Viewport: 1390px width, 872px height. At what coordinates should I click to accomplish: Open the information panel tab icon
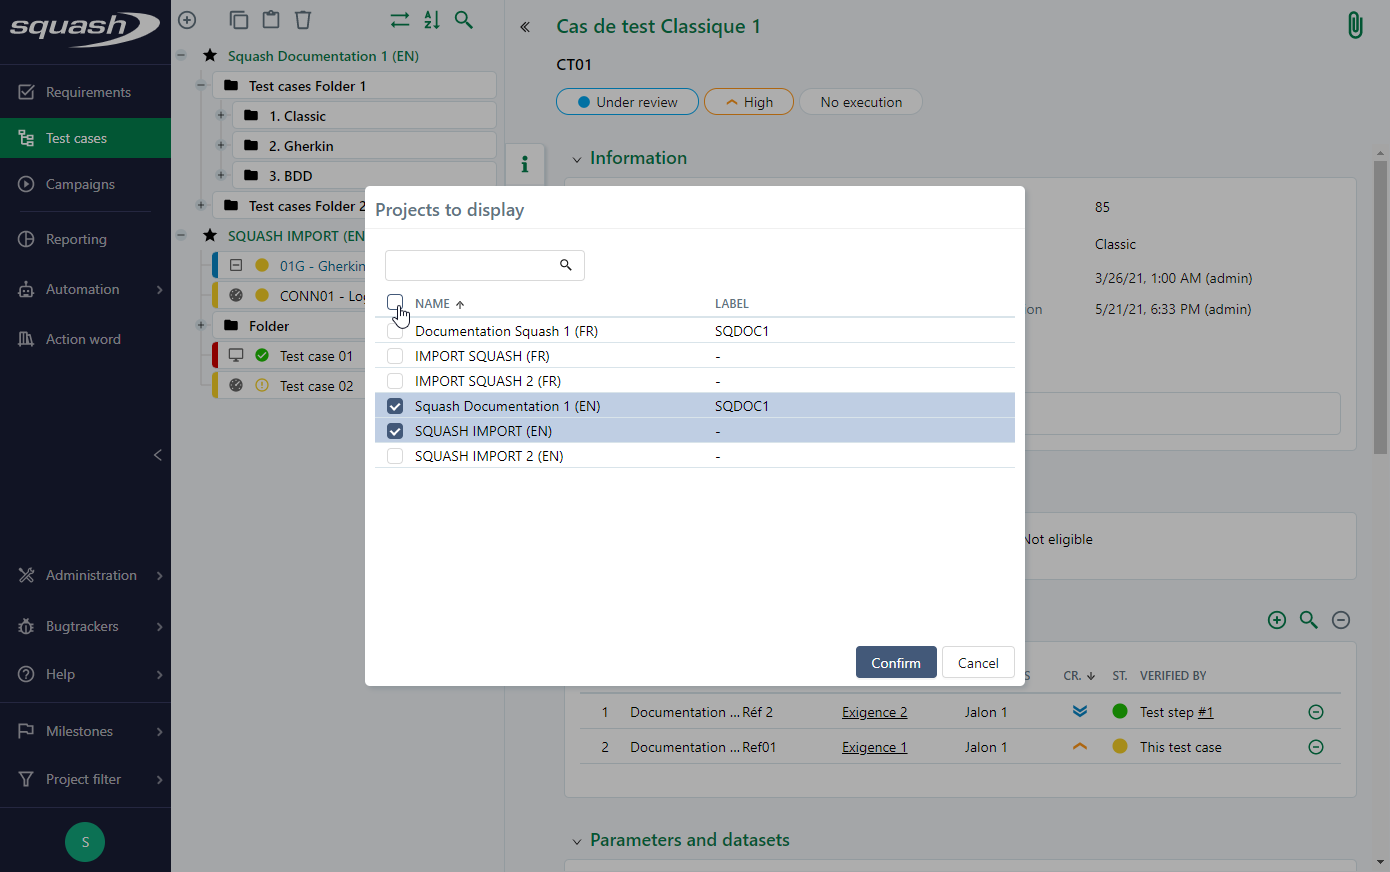point(525,165)
